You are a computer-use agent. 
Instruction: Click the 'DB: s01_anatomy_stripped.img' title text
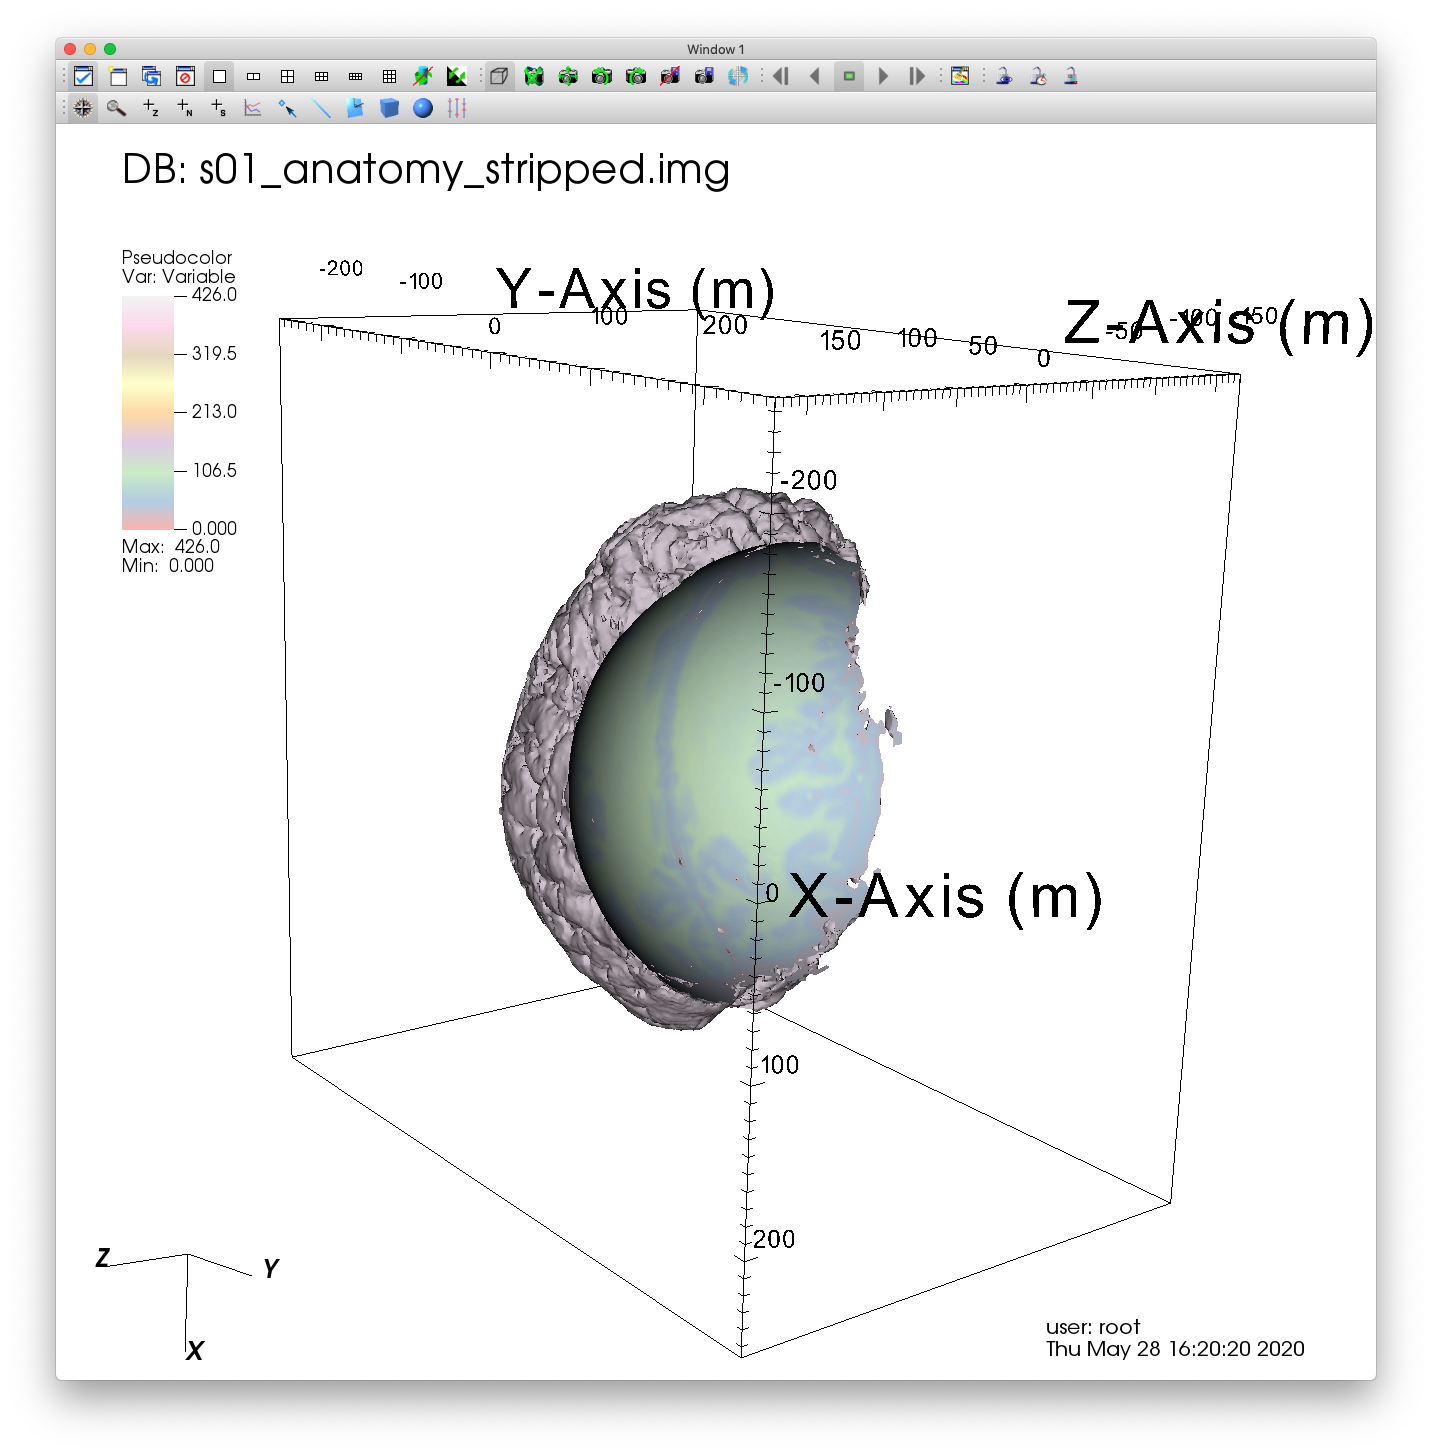point(426,169)
